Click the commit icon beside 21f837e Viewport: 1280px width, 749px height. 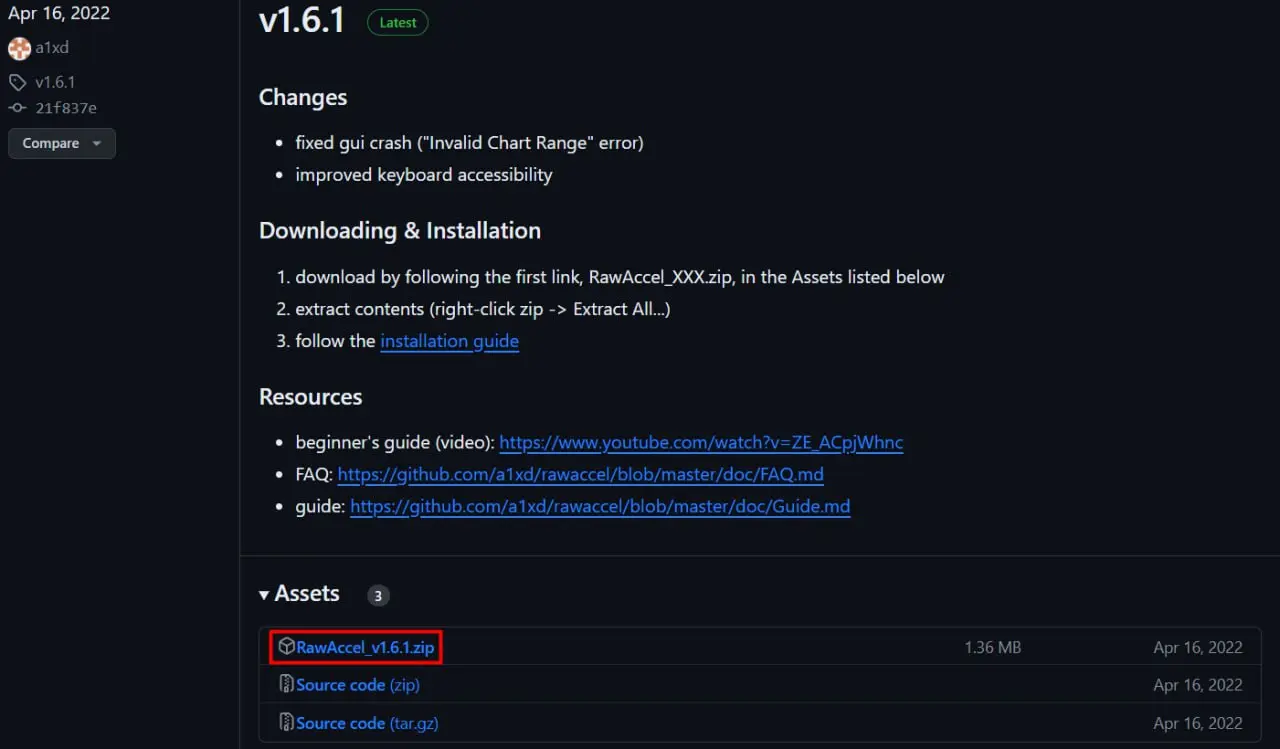pos(18,108)
